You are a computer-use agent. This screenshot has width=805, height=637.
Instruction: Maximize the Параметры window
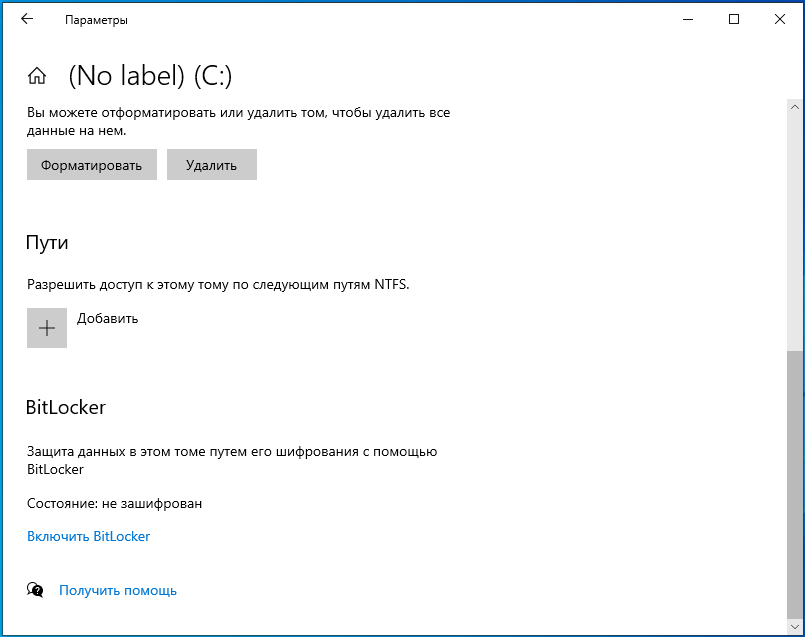tap(734, 20)
